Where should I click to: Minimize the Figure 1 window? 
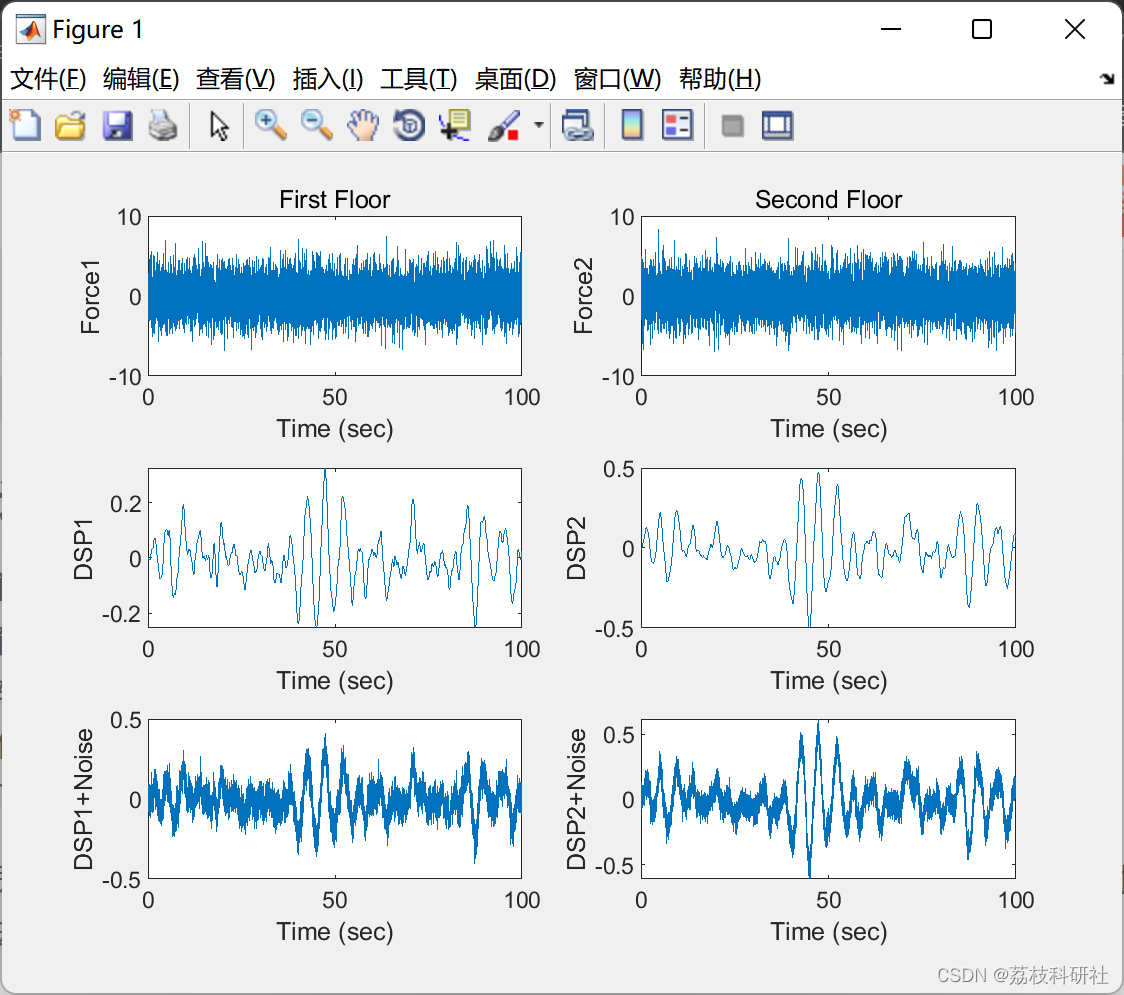[x=890, y=29]
